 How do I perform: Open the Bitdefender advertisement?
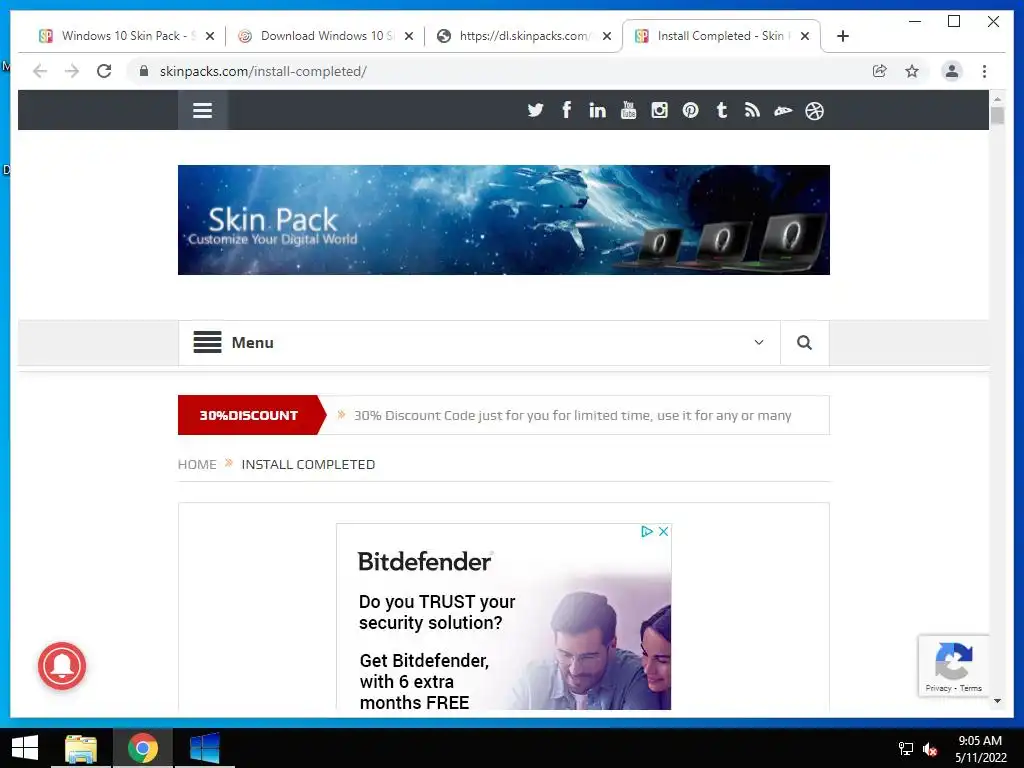[504, 617]
